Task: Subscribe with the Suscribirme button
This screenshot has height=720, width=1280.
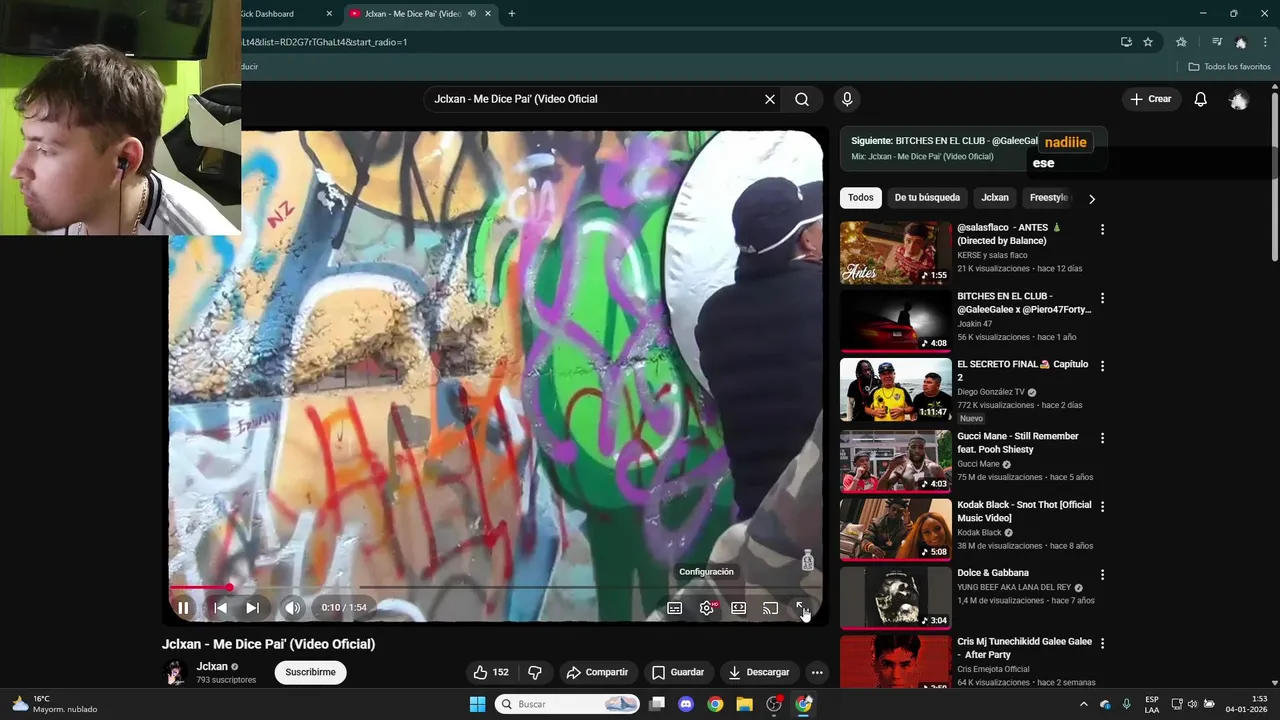Action: tap(310, 672)
